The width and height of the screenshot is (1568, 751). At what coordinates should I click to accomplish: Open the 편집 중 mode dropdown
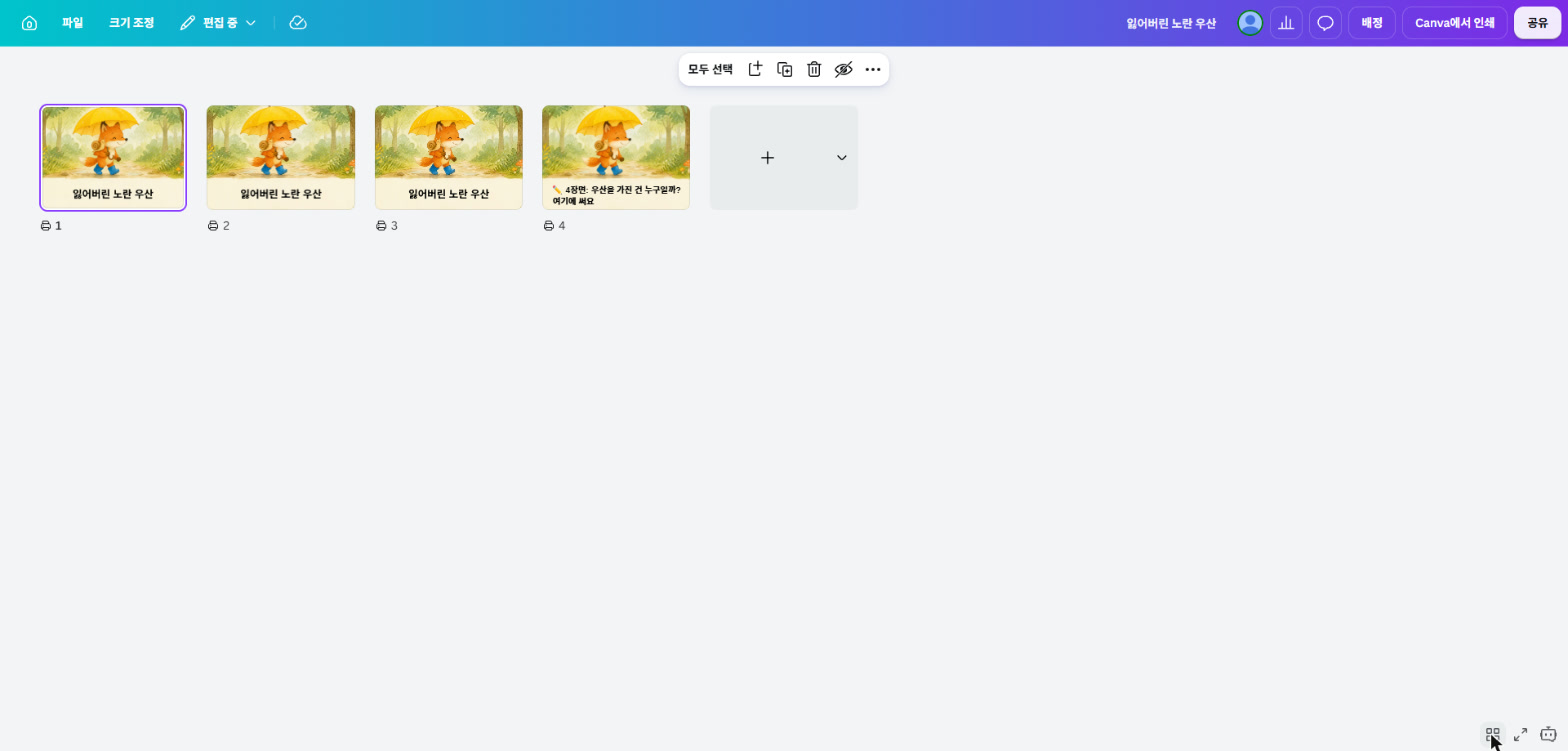pyautogui.click(x=218, y=23)
